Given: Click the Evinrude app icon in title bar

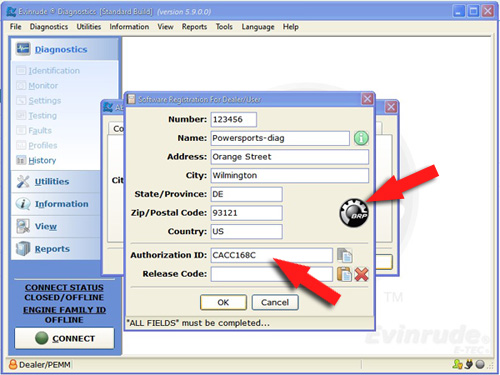Looking at the screenshot, I should tap(11, 12).
